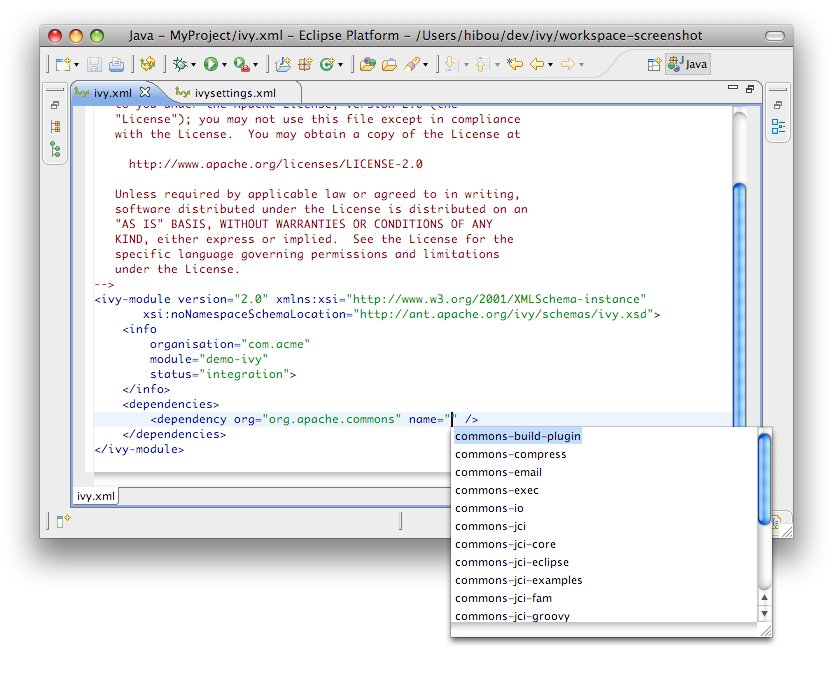Viewport: 833px width, 680px height.
Task: Open the Back navigation history dropdown
Action: (x=551, y=66)
